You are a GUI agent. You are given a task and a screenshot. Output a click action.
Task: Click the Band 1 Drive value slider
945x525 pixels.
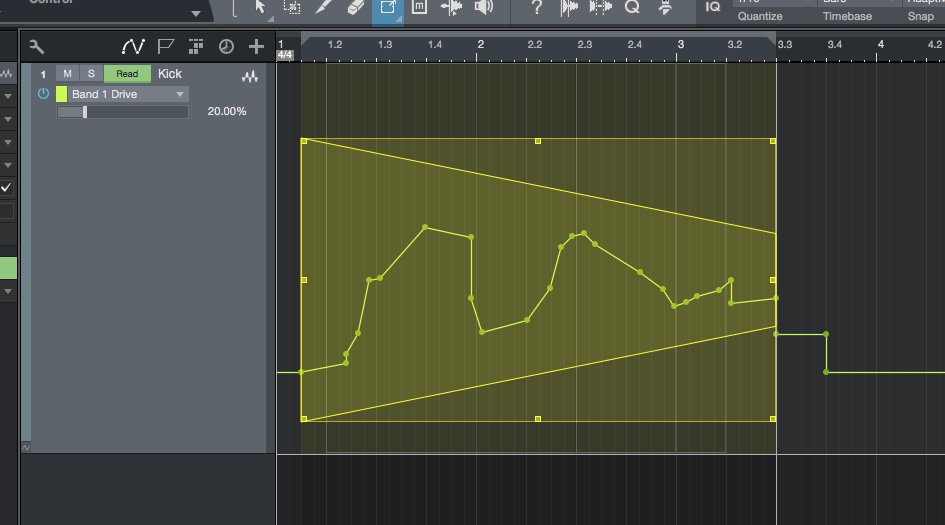click(122, 112)
